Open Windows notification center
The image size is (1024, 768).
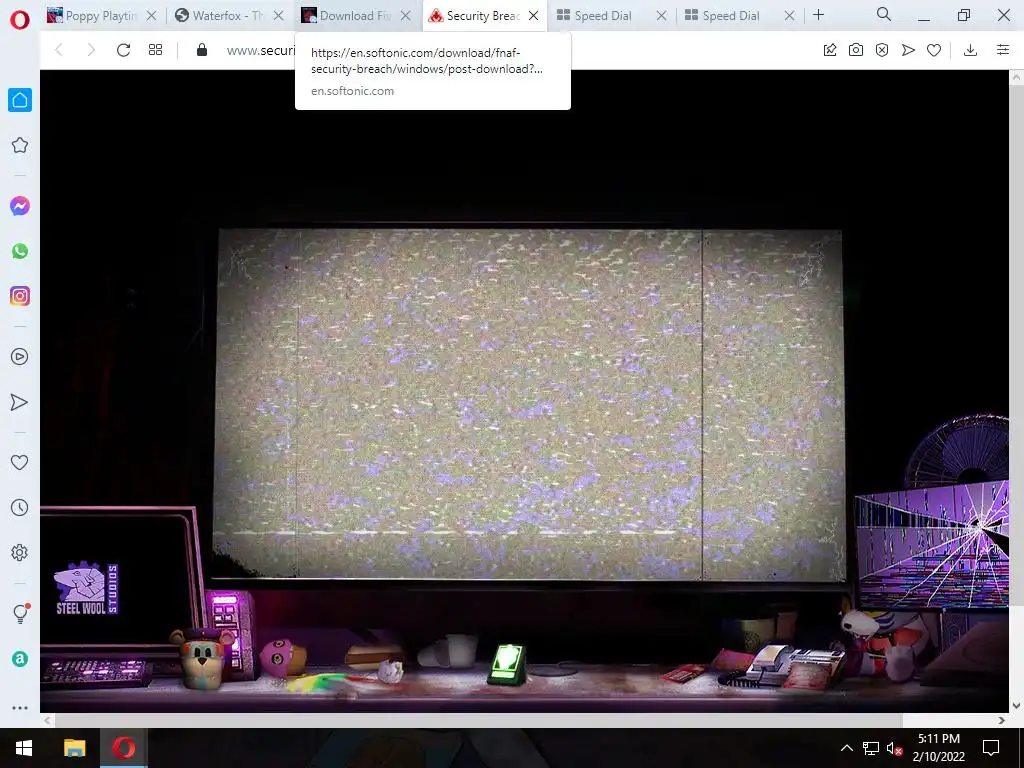[991, 748]
